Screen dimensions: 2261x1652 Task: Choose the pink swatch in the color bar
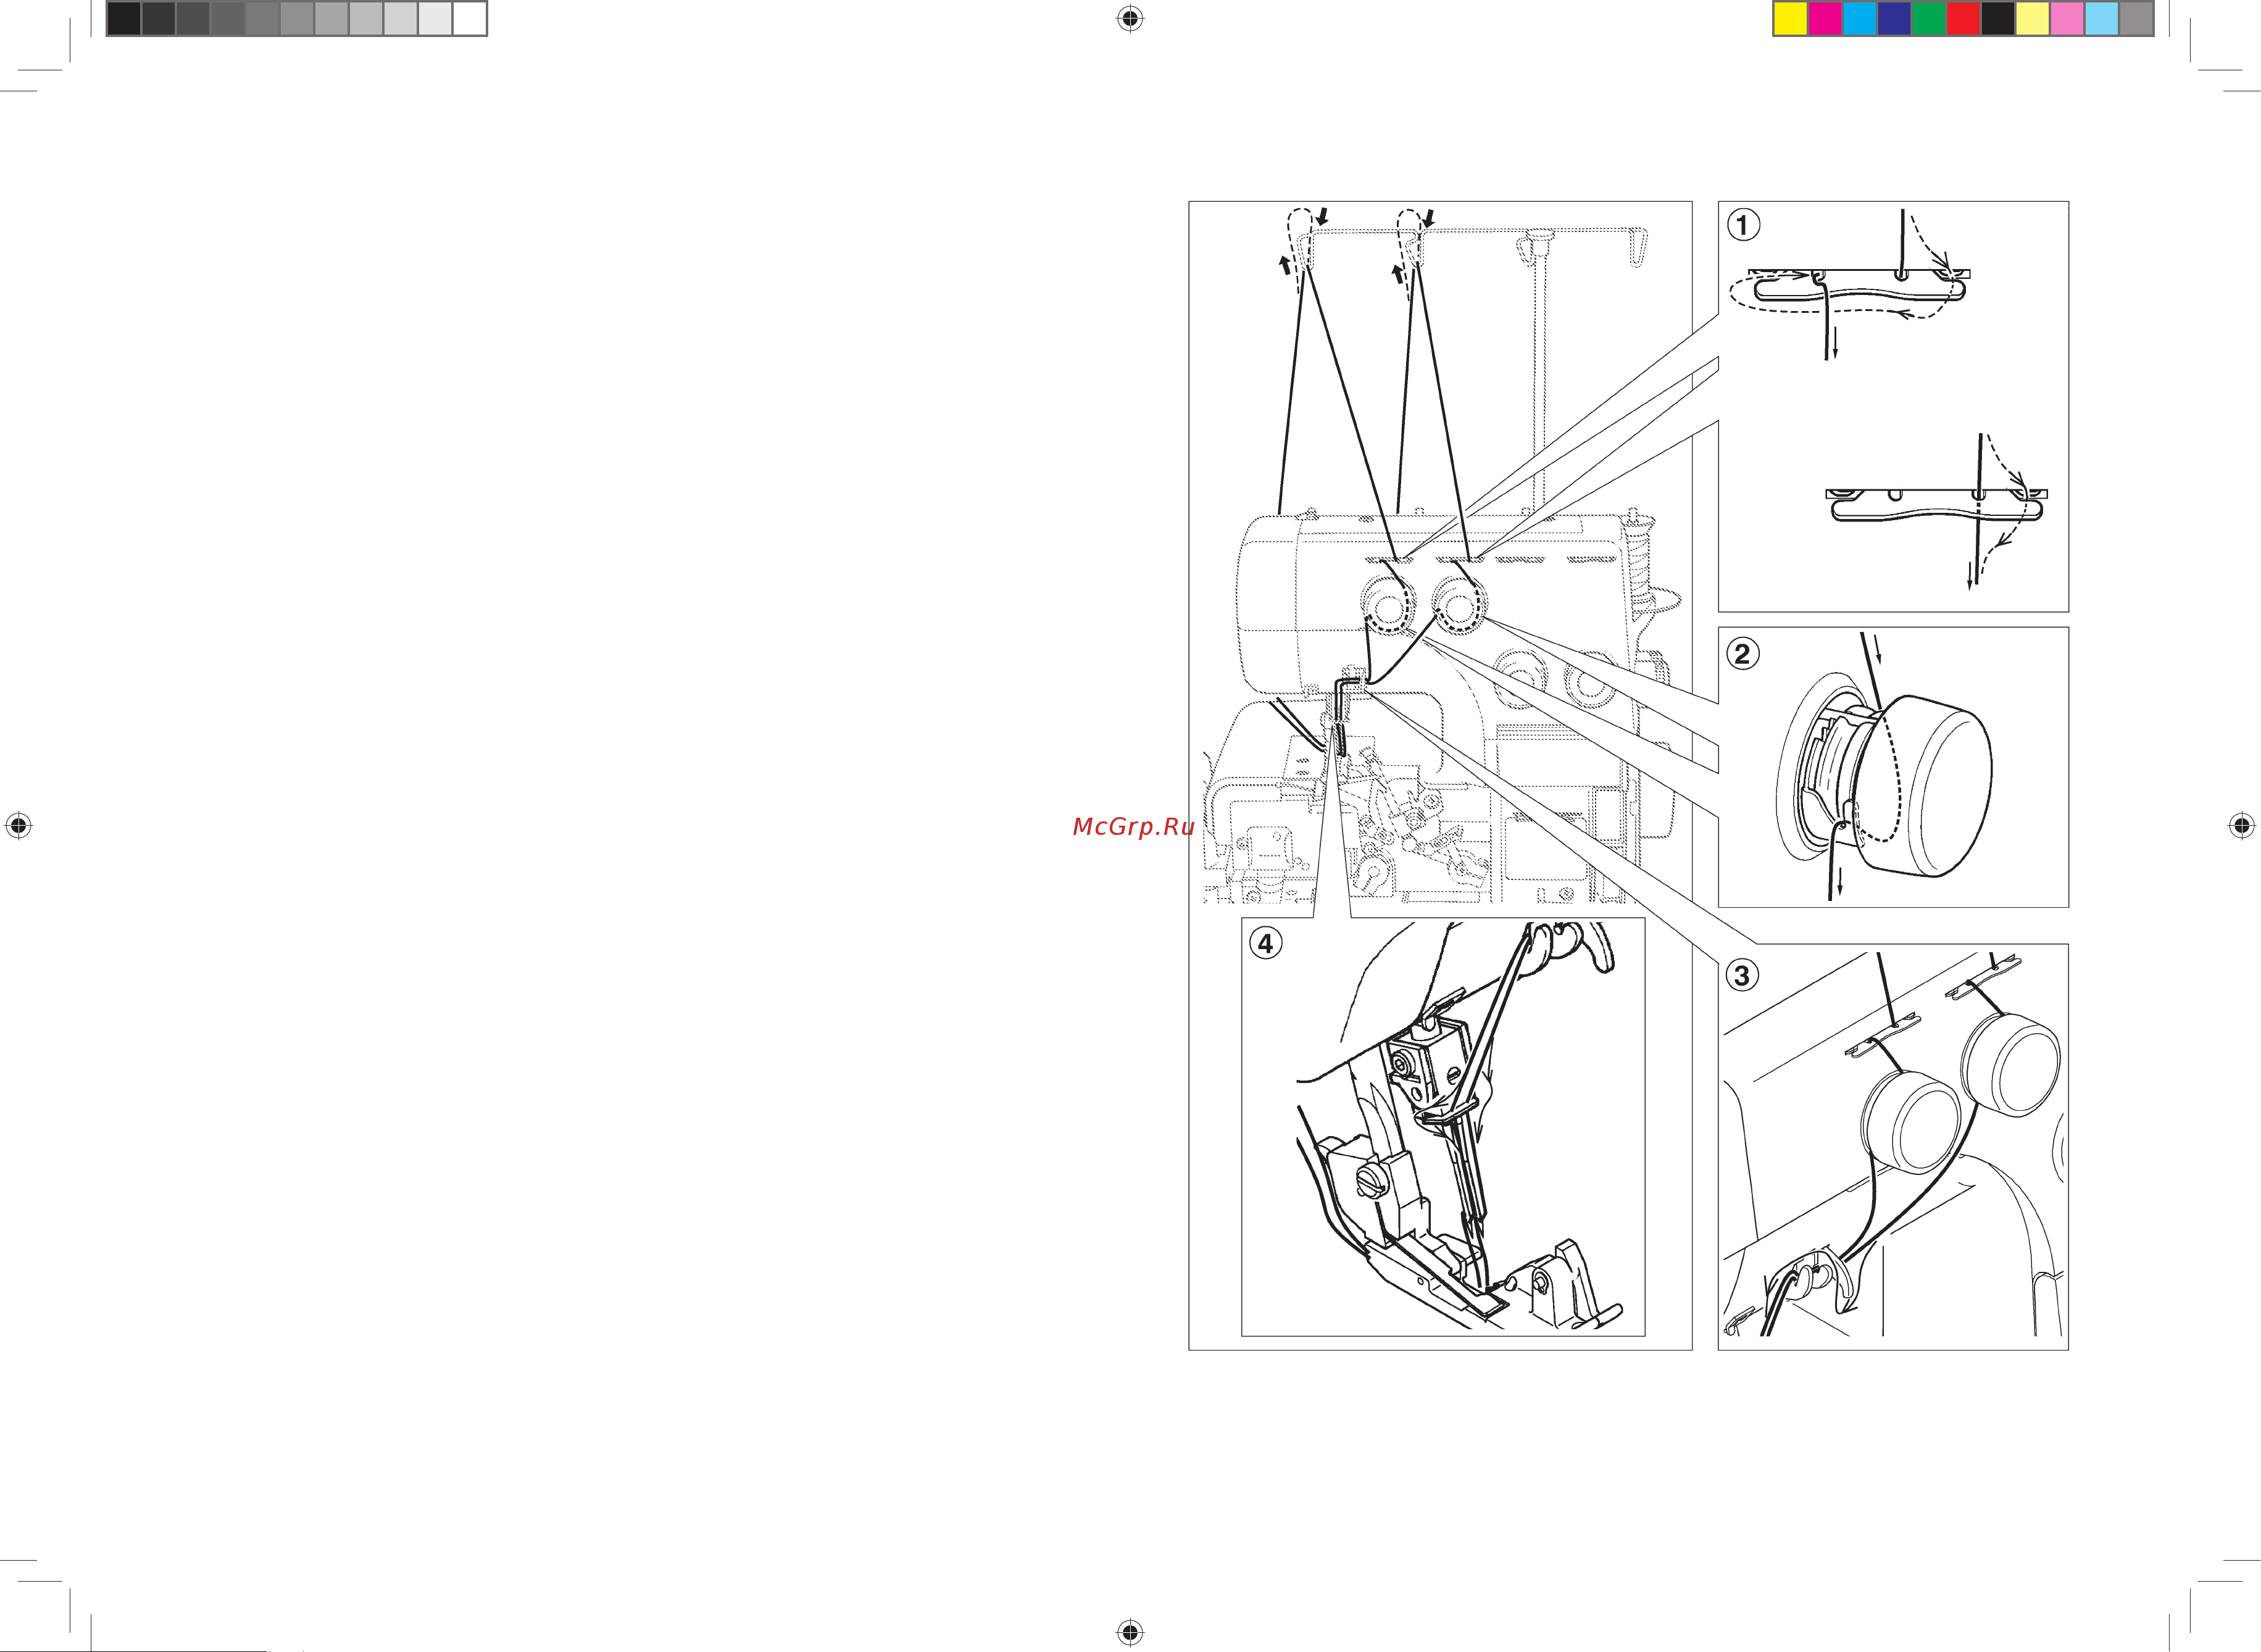pyautogui.click(x=2067, y=19)
